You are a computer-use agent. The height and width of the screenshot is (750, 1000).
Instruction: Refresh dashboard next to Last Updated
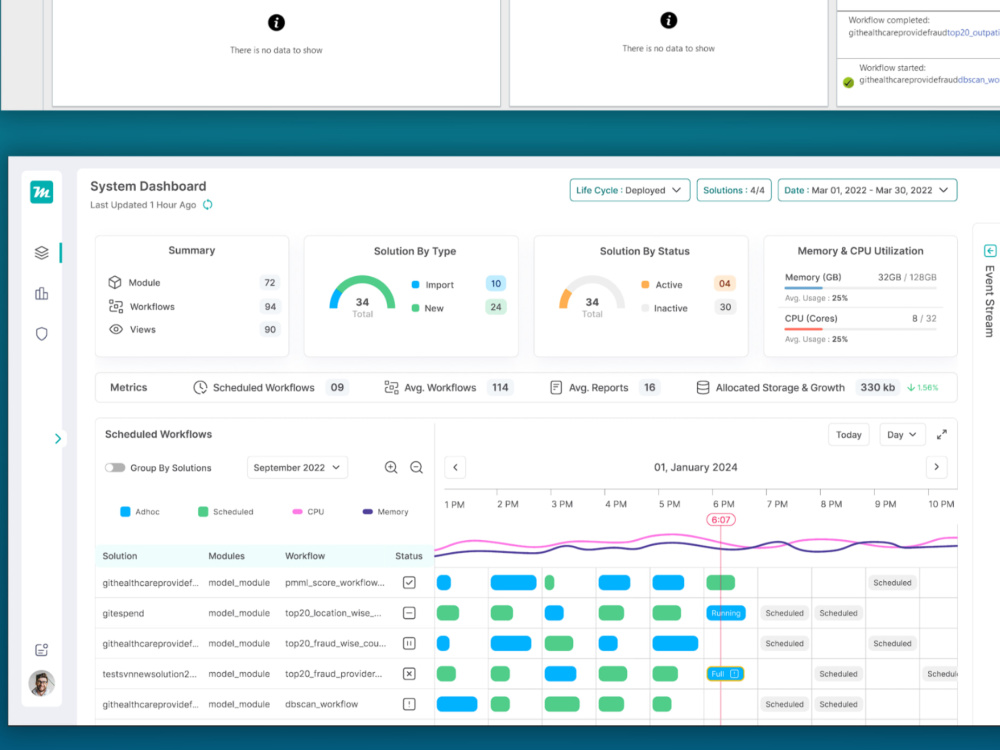click(208, 205)
